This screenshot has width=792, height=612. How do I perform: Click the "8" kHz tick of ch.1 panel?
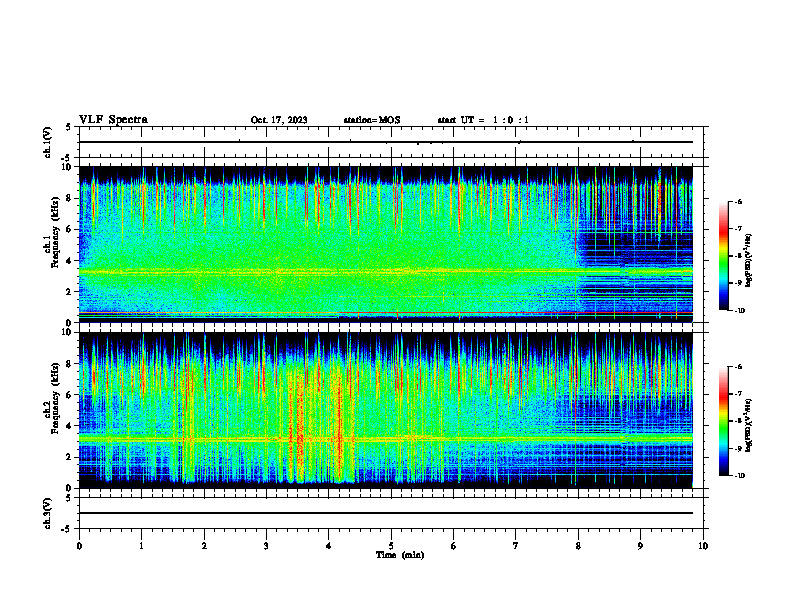point(70,198)
